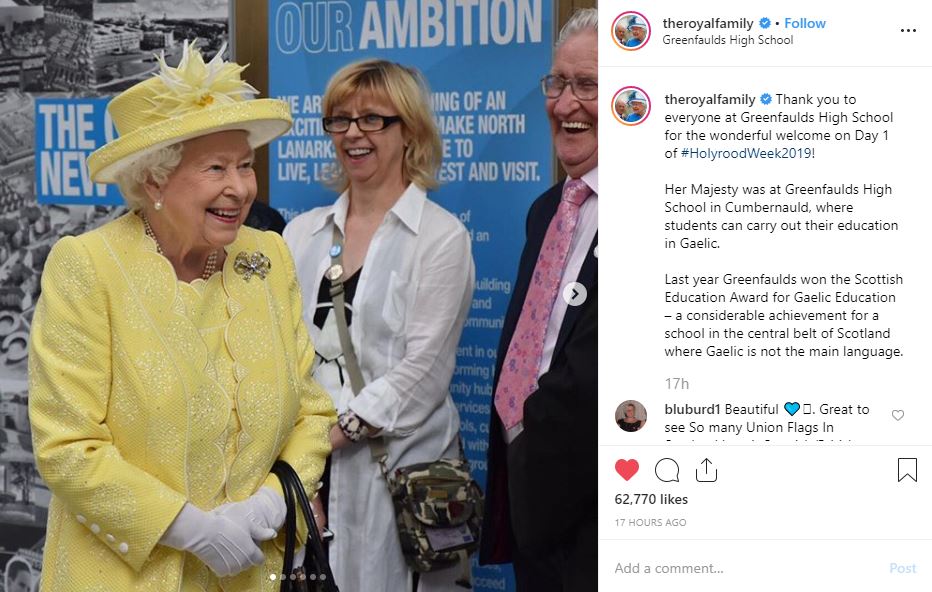
Task: Like bluburd1's comment with heart icon
Action: pos(898,415)
